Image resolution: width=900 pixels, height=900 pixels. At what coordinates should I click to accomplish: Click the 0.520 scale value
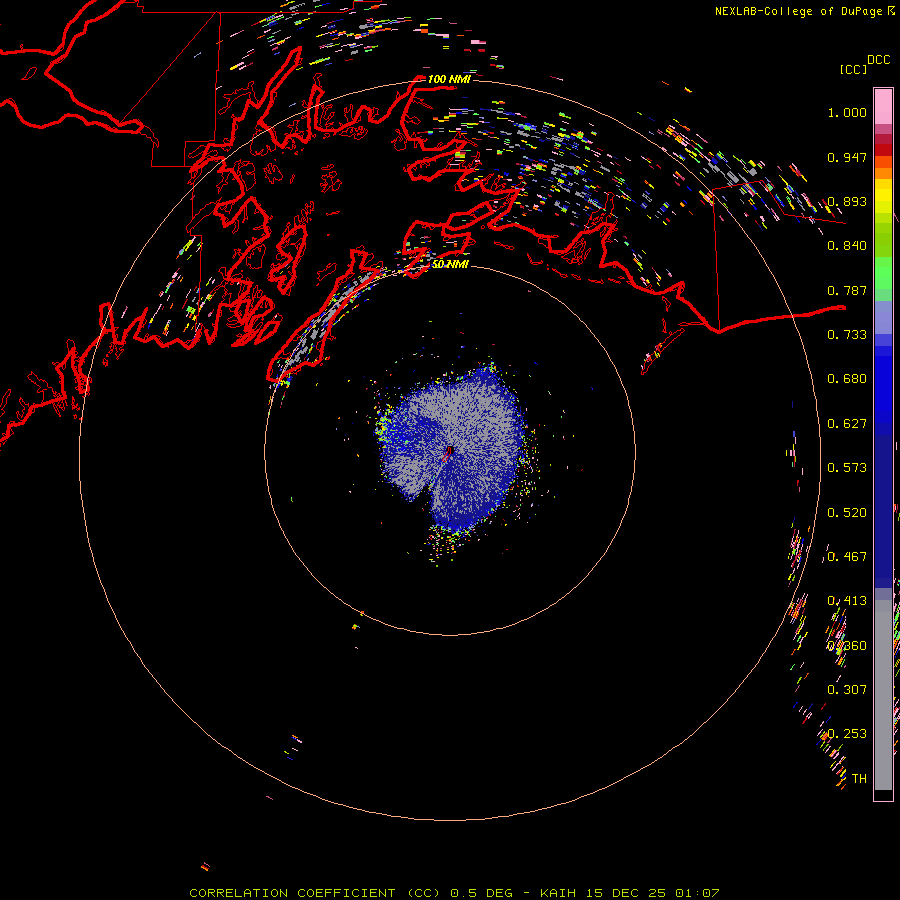[x=847, y=513]
